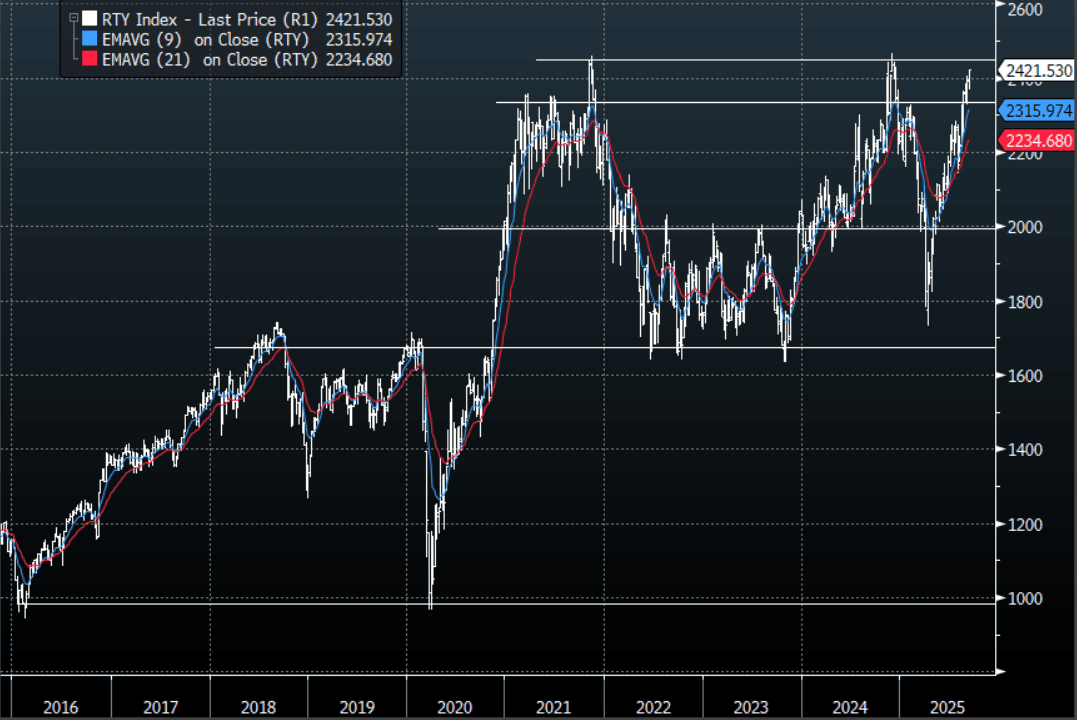
Task: Click the blue 2315.974 axis tag
Action: coord(1035,110)
